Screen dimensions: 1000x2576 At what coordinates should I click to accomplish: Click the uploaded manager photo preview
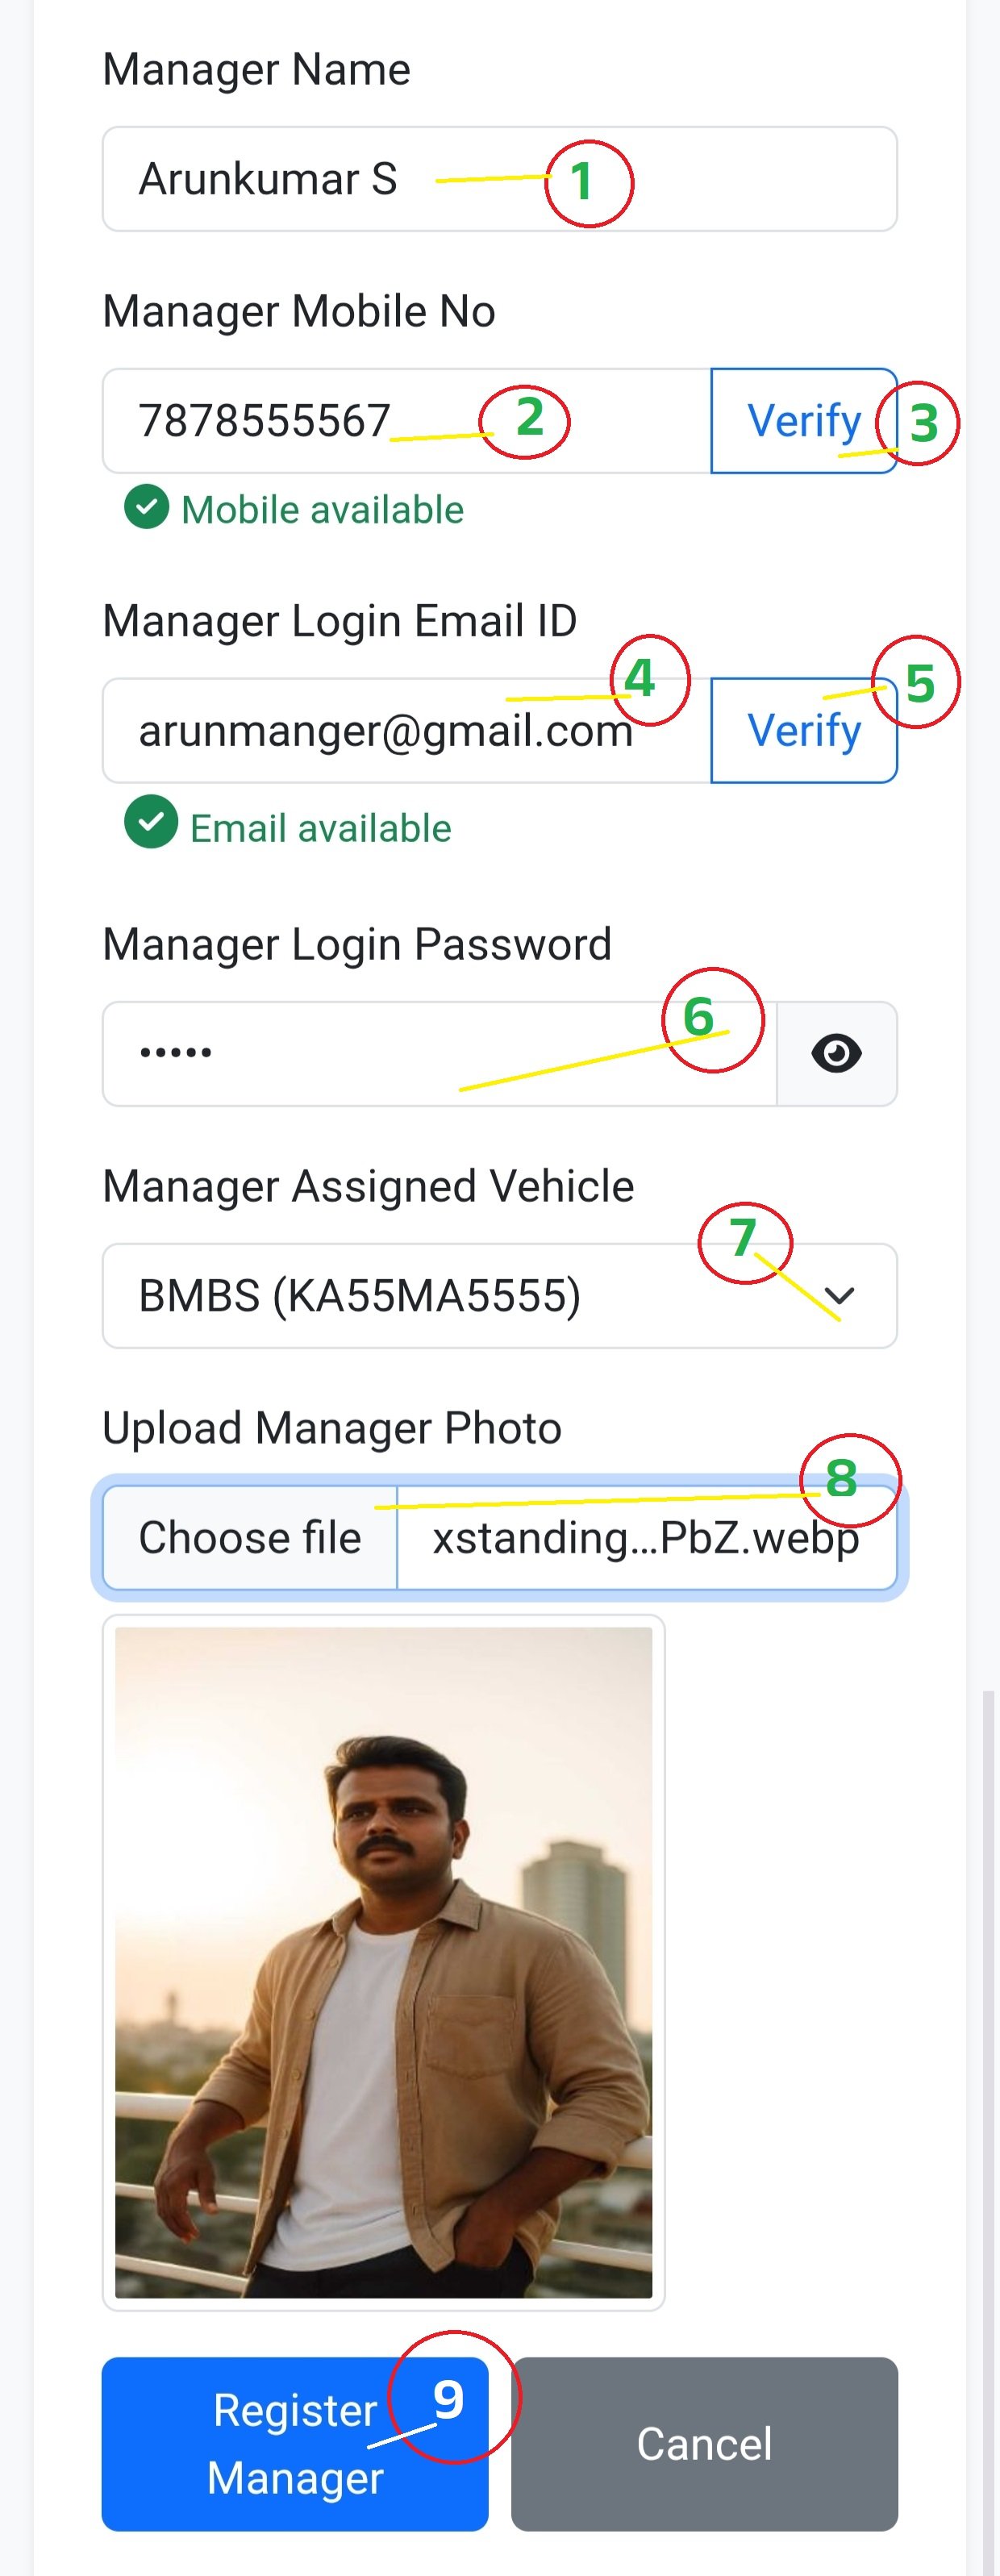(x=383, y=1962)
